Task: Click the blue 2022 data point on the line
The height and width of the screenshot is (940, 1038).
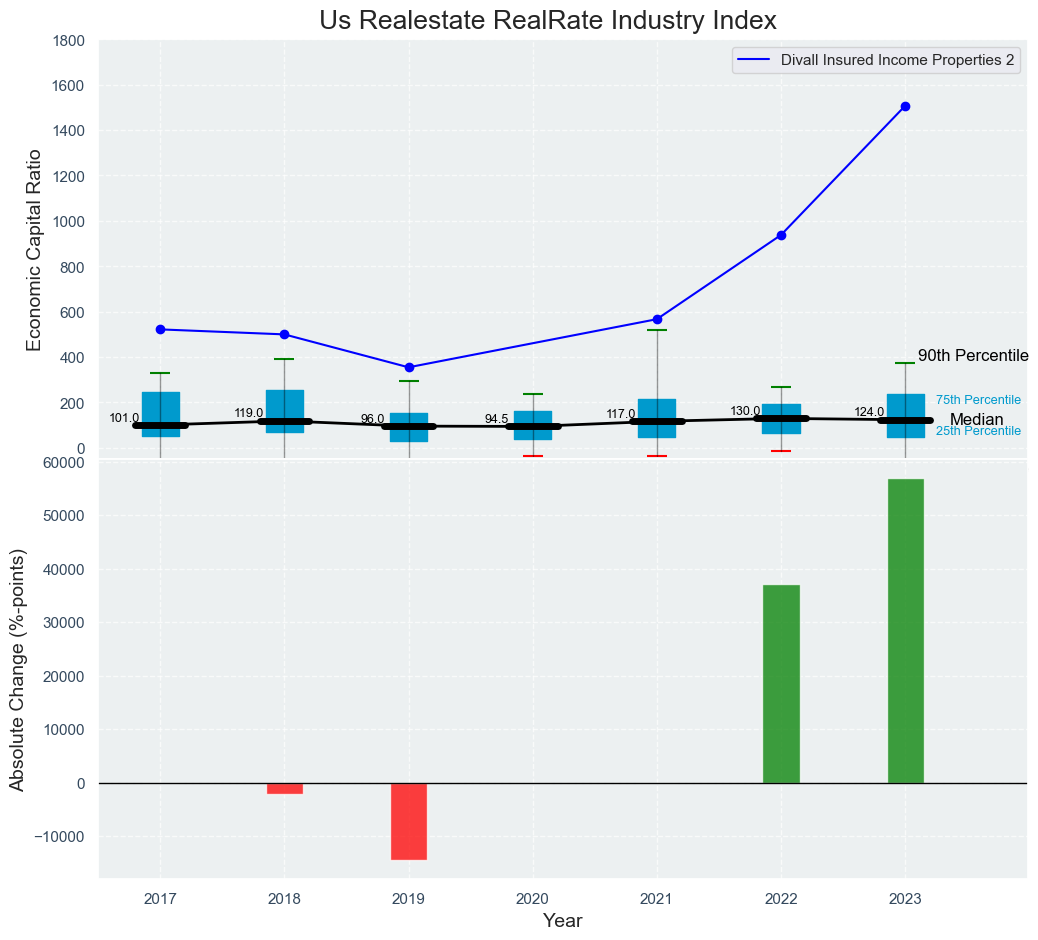Action: coord(781,235)
